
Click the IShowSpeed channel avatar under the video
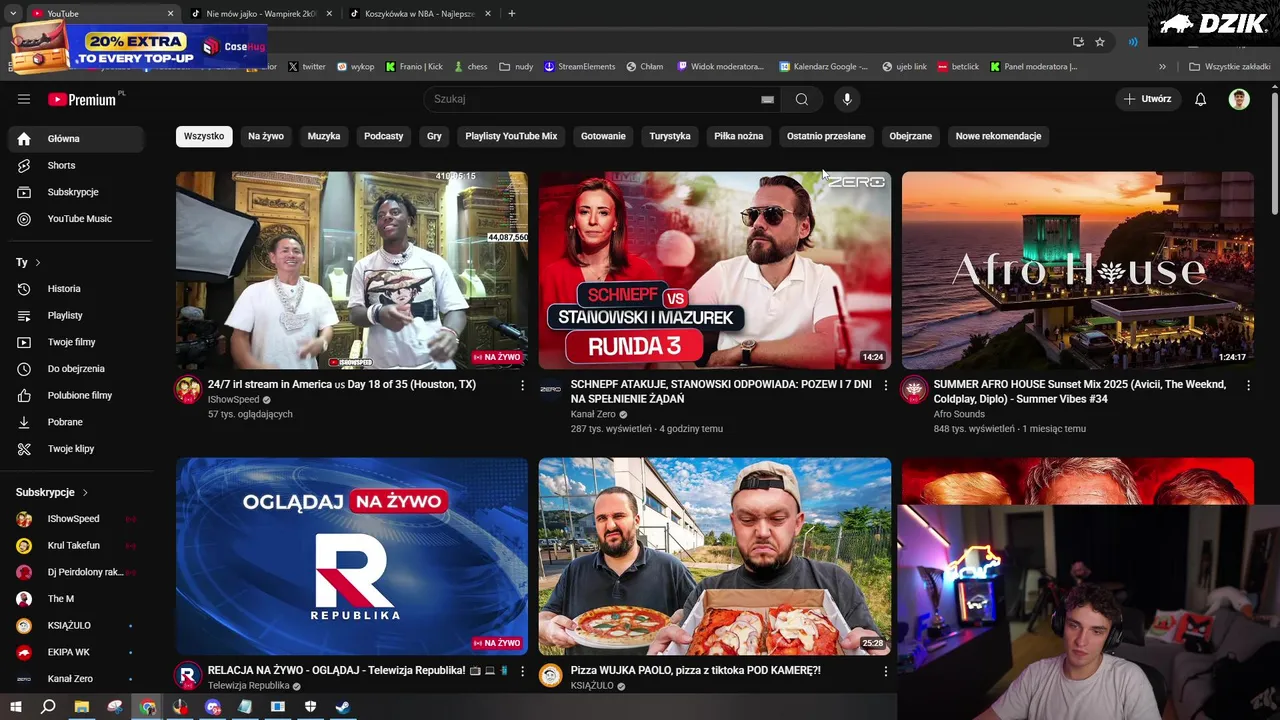(188, 390)
